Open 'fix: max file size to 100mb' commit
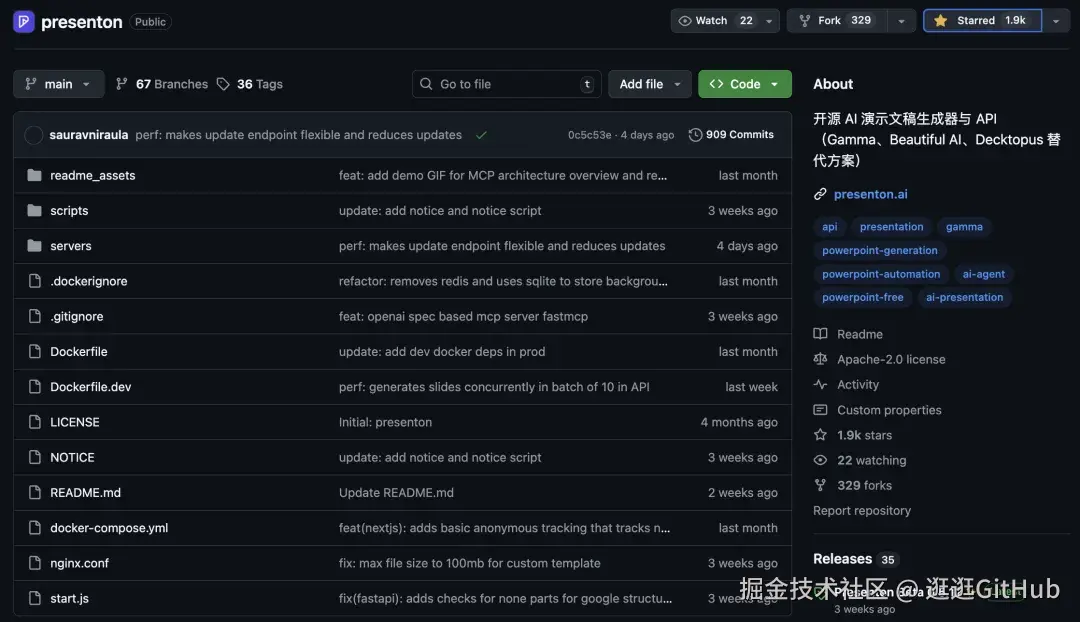 pos(469,563)
